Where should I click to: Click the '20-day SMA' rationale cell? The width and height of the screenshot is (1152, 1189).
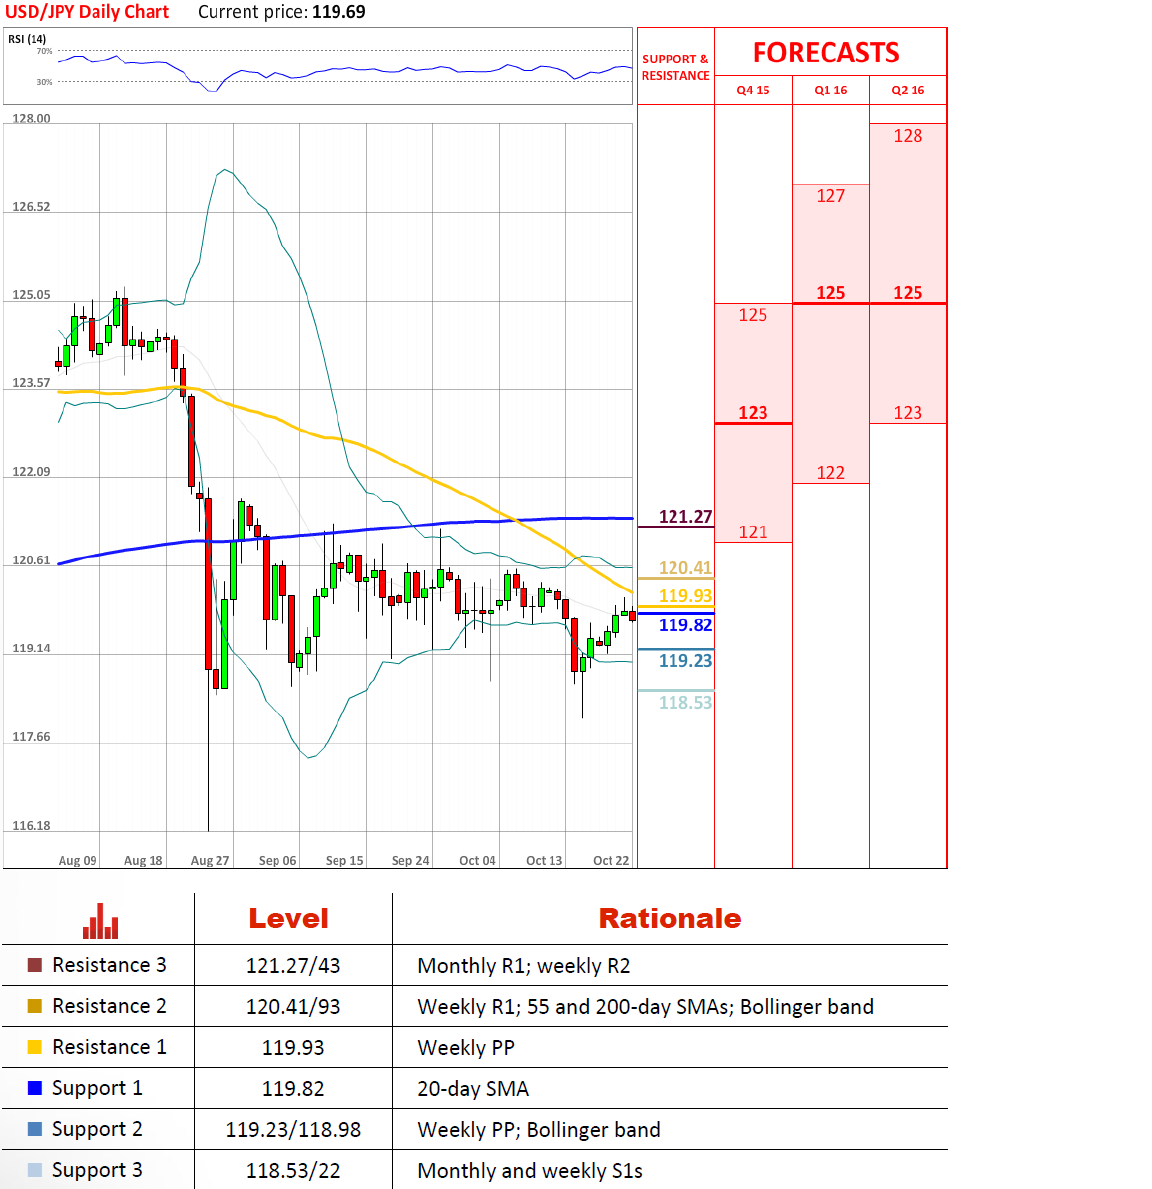[x=473, y=1089]
